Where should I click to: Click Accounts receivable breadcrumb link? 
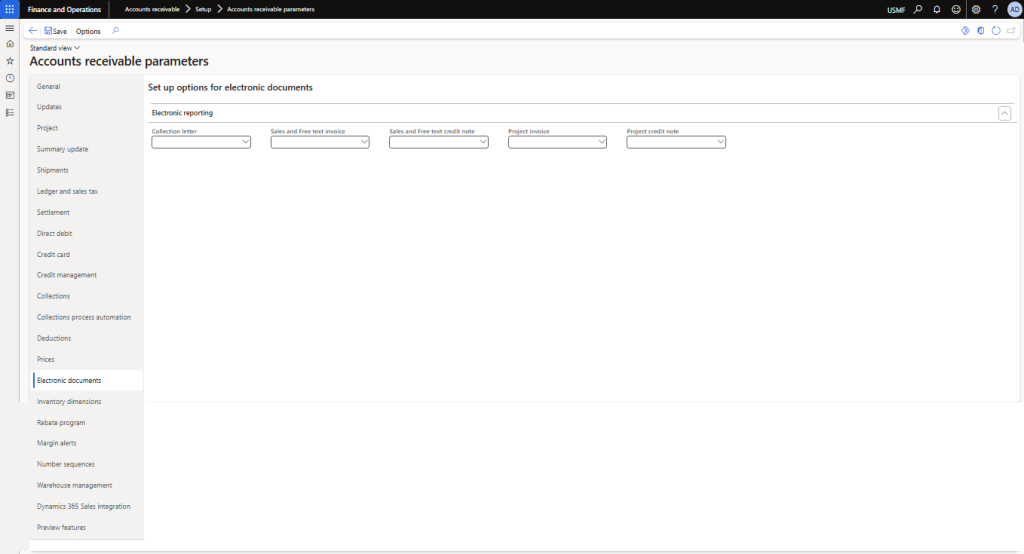(152, 9)
